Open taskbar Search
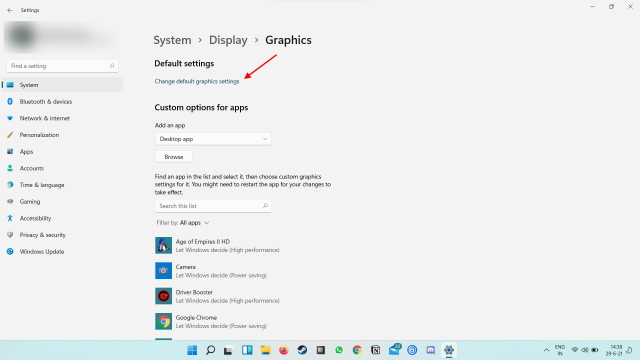Image resolution: width=640 pixels, height=360 pixels. pyautogui.click(x=210, y=350)
